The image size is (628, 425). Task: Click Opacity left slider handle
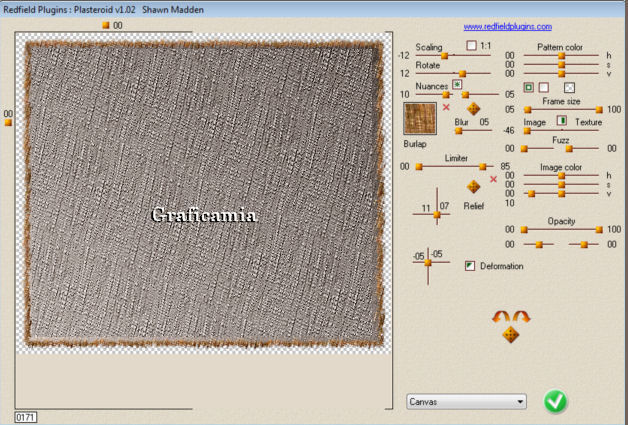[x=524, y=230]
